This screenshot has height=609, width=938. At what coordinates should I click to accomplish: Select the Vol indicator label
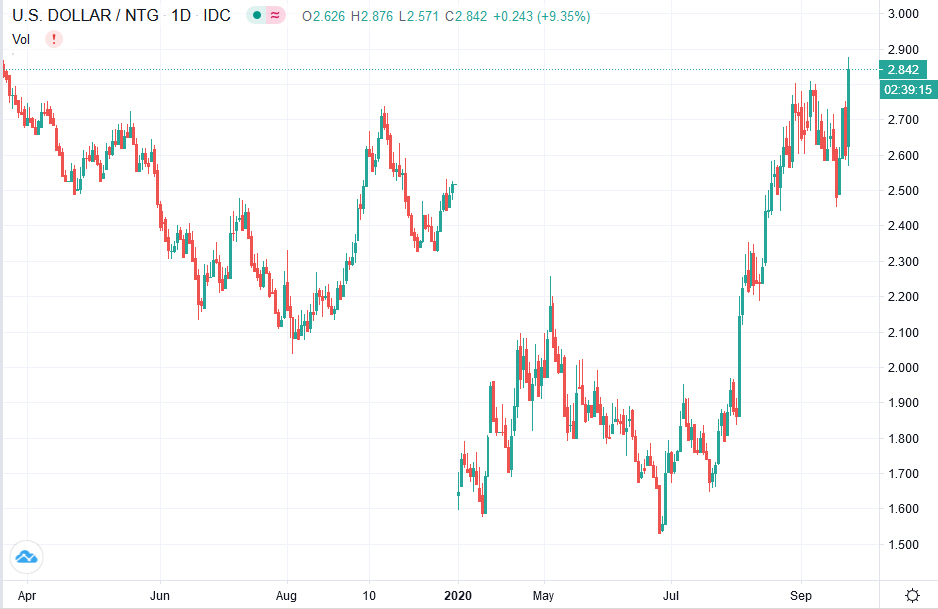(x=21, y=39)
